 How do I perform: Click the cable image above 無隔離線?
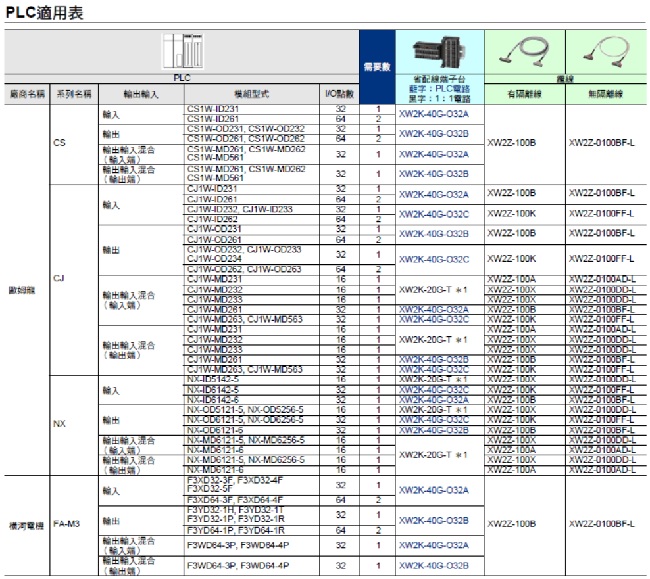coord(606,51)
